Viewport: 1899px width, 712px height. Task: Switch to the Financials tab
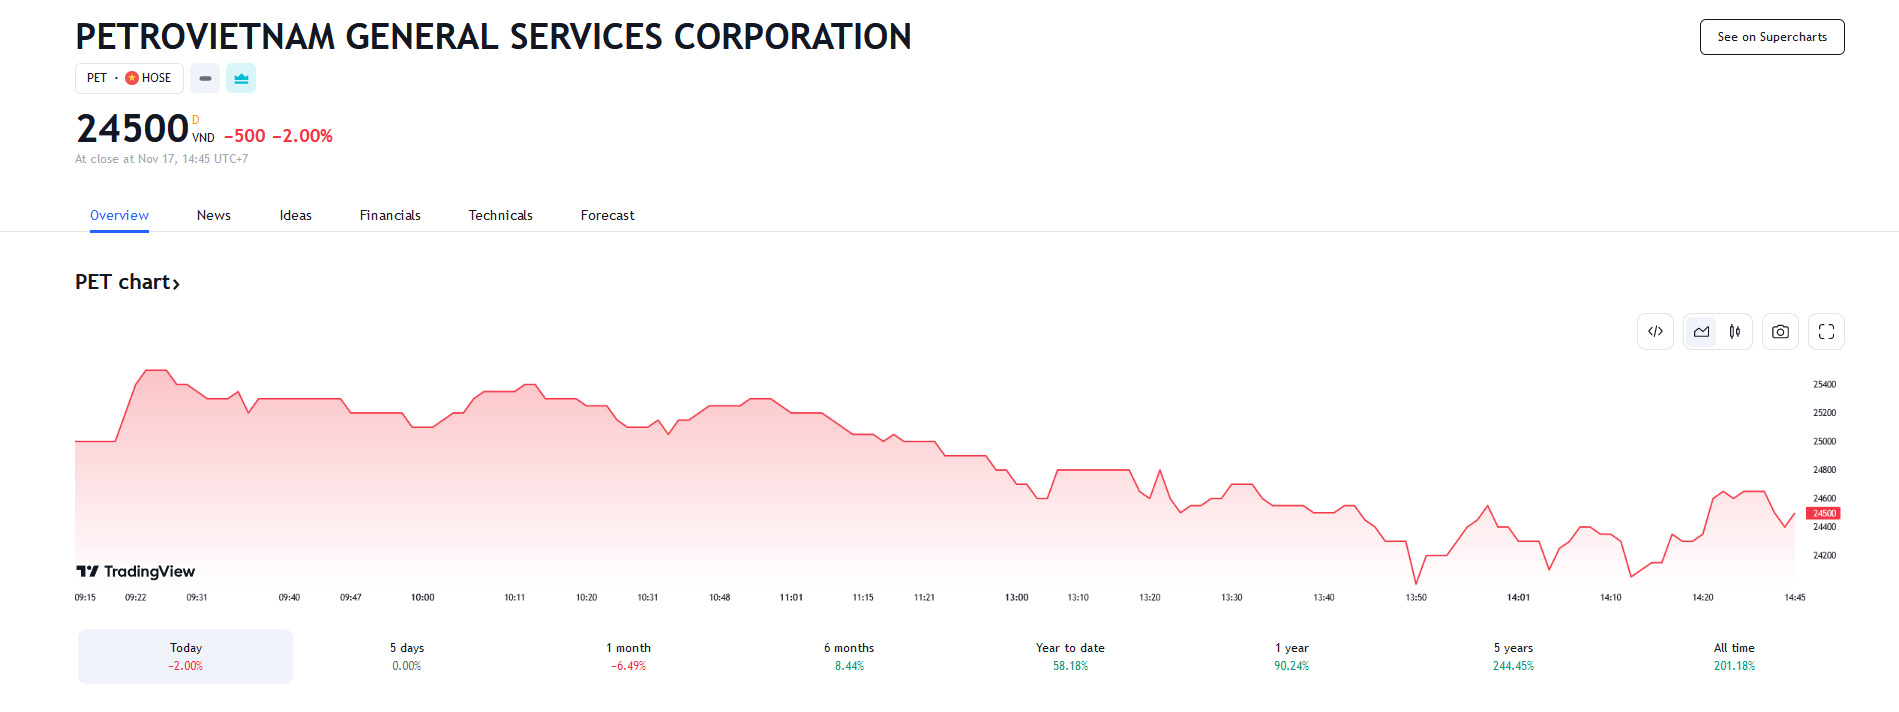pyautogui.click(x=390, y=215)
